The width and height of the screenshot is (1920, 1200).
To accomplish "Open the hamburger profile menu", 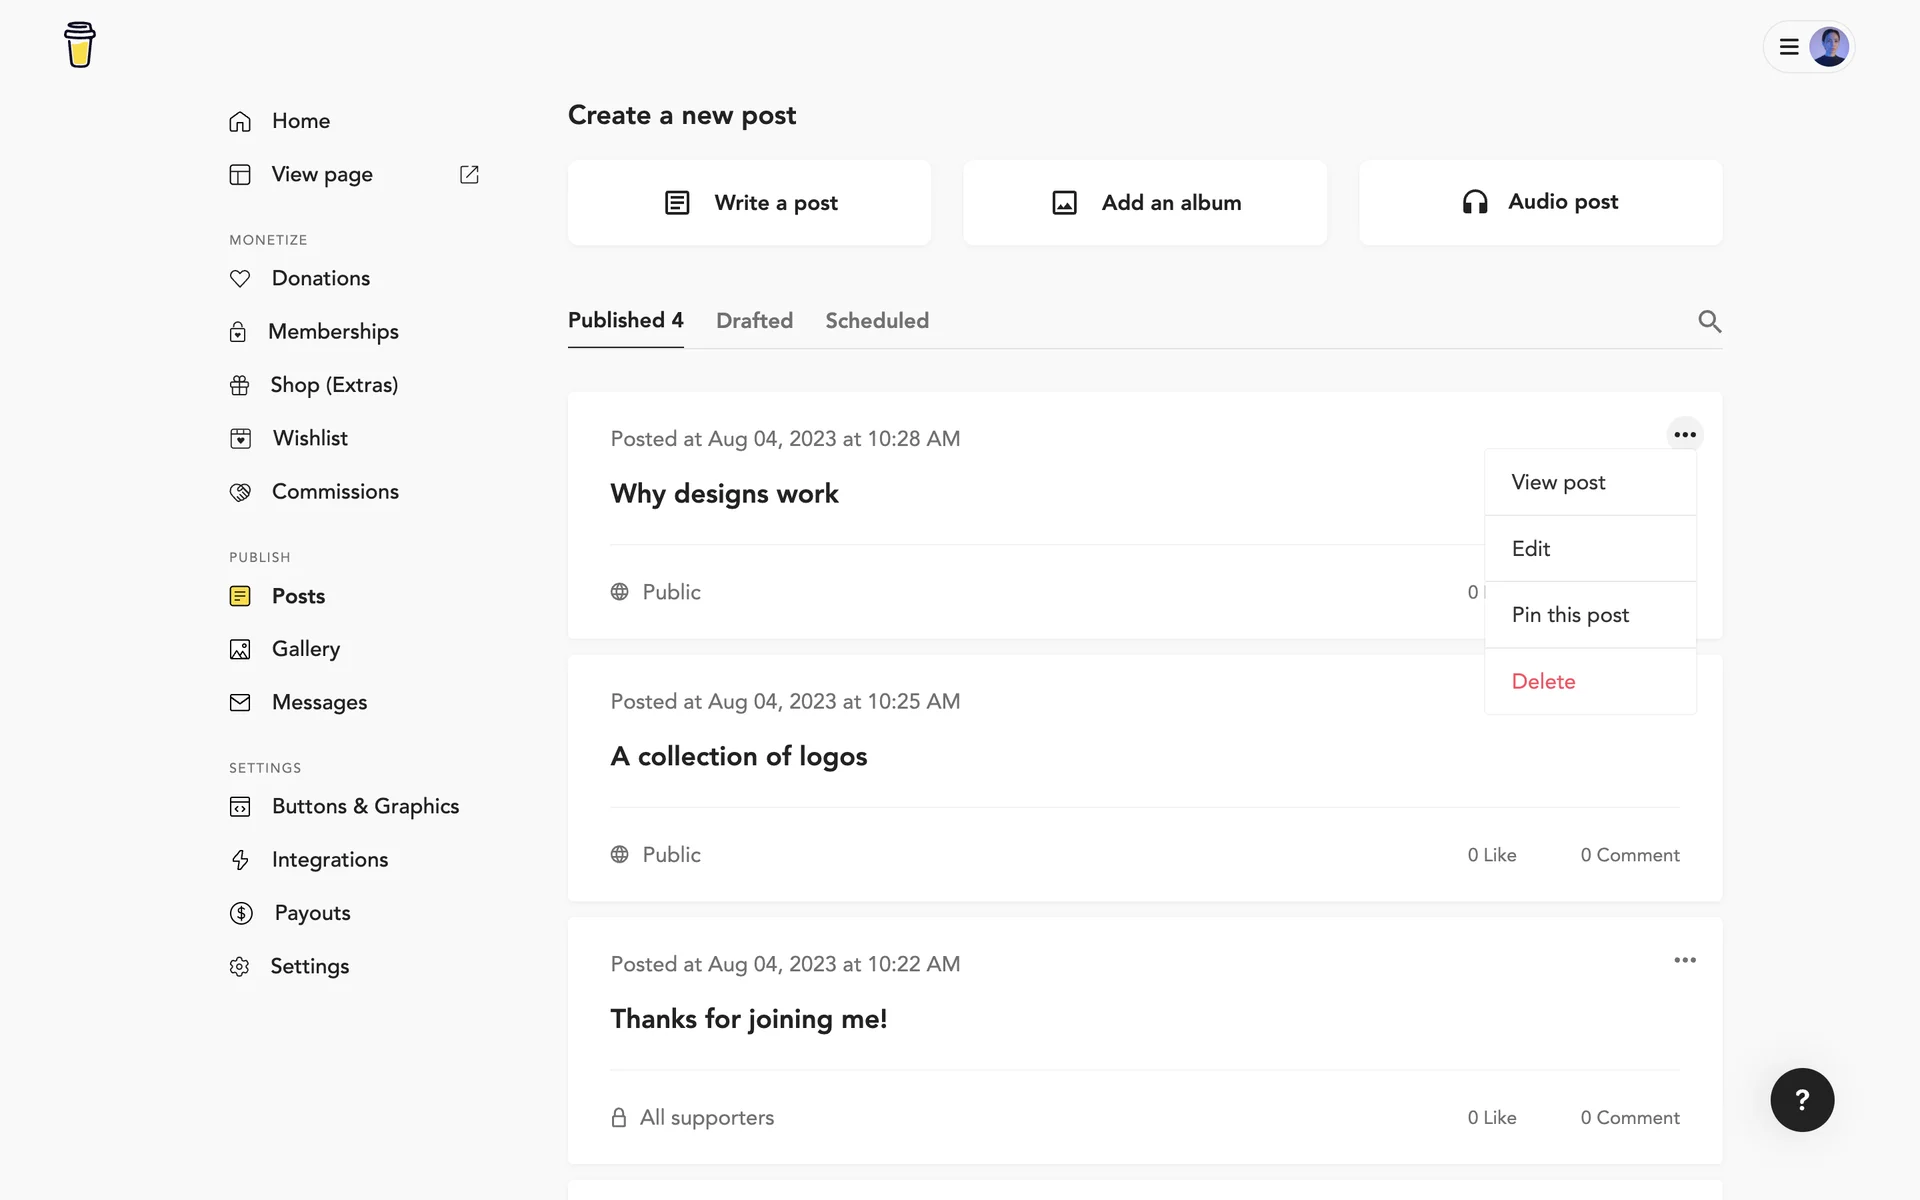I will (x=1789, y=47).
